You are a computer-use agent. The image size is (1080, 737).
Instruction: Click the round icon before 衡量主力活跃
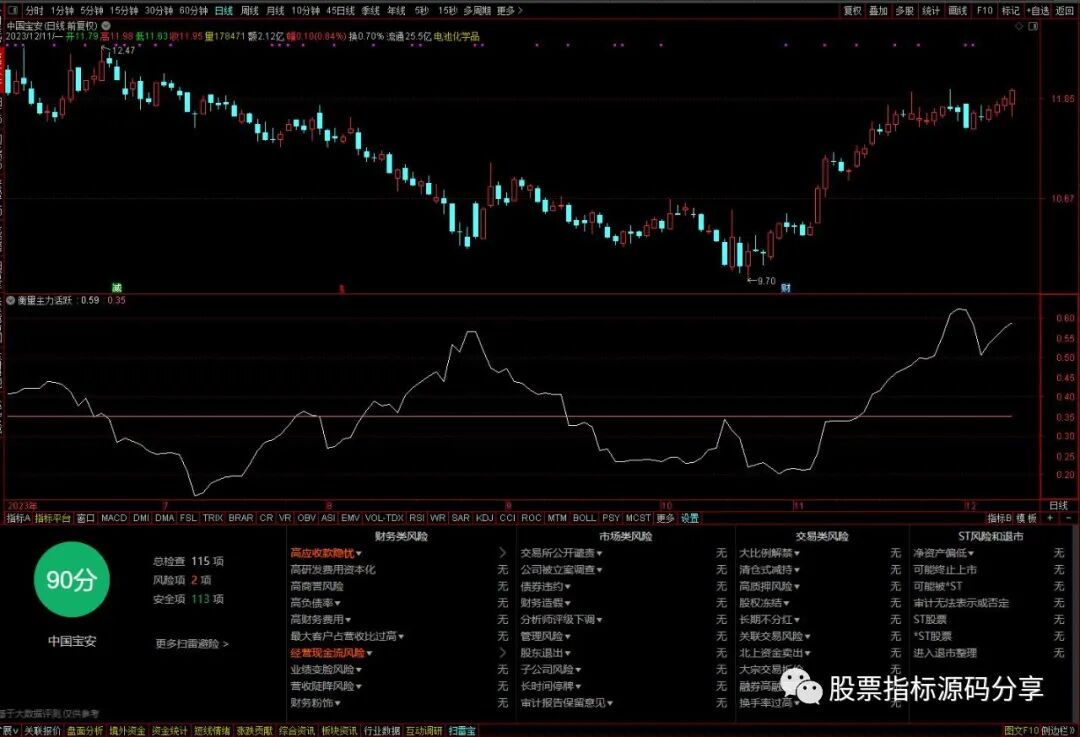10,300
